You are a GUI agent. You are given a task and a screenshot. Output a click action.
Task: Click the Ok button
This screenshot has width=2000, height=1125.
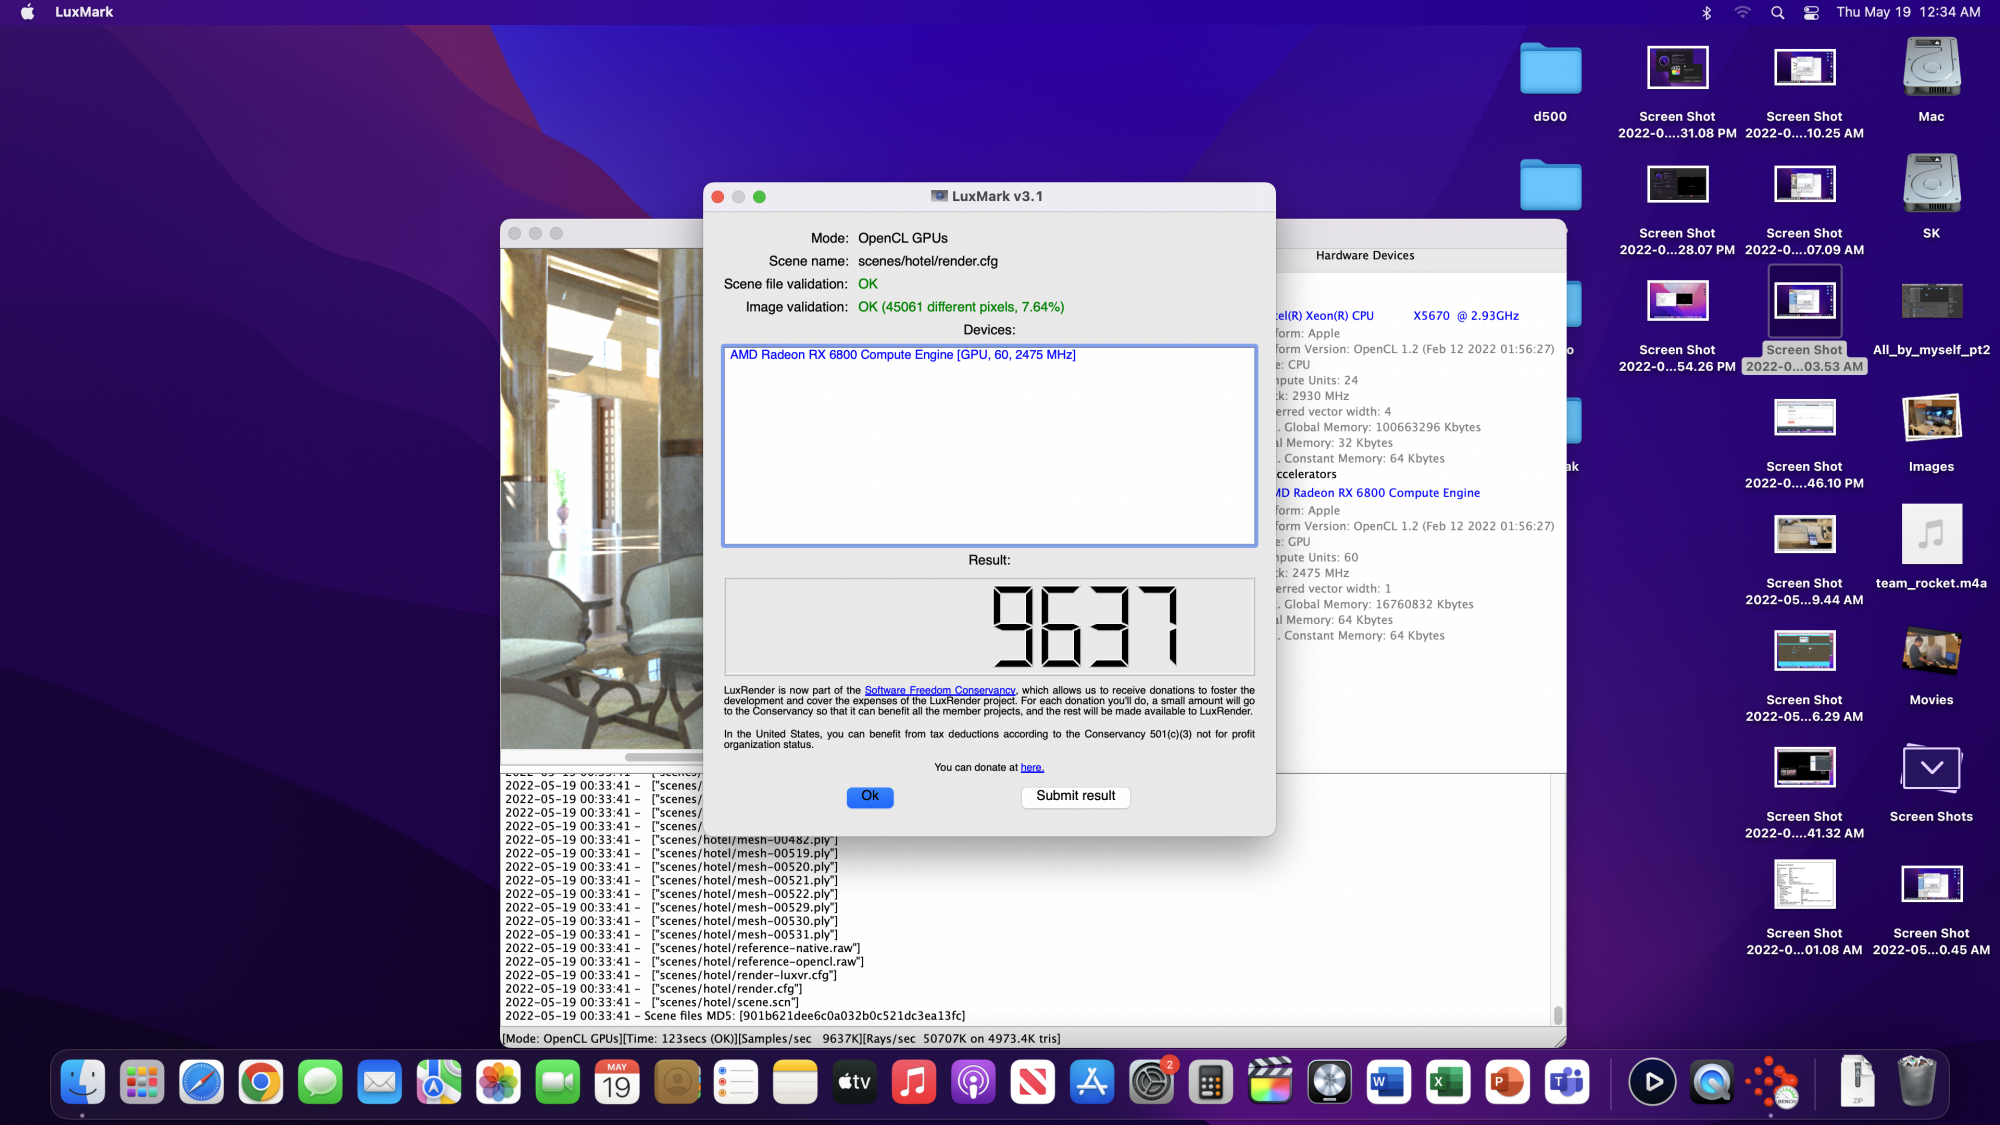pyautogui.click(x=869, y=796)
